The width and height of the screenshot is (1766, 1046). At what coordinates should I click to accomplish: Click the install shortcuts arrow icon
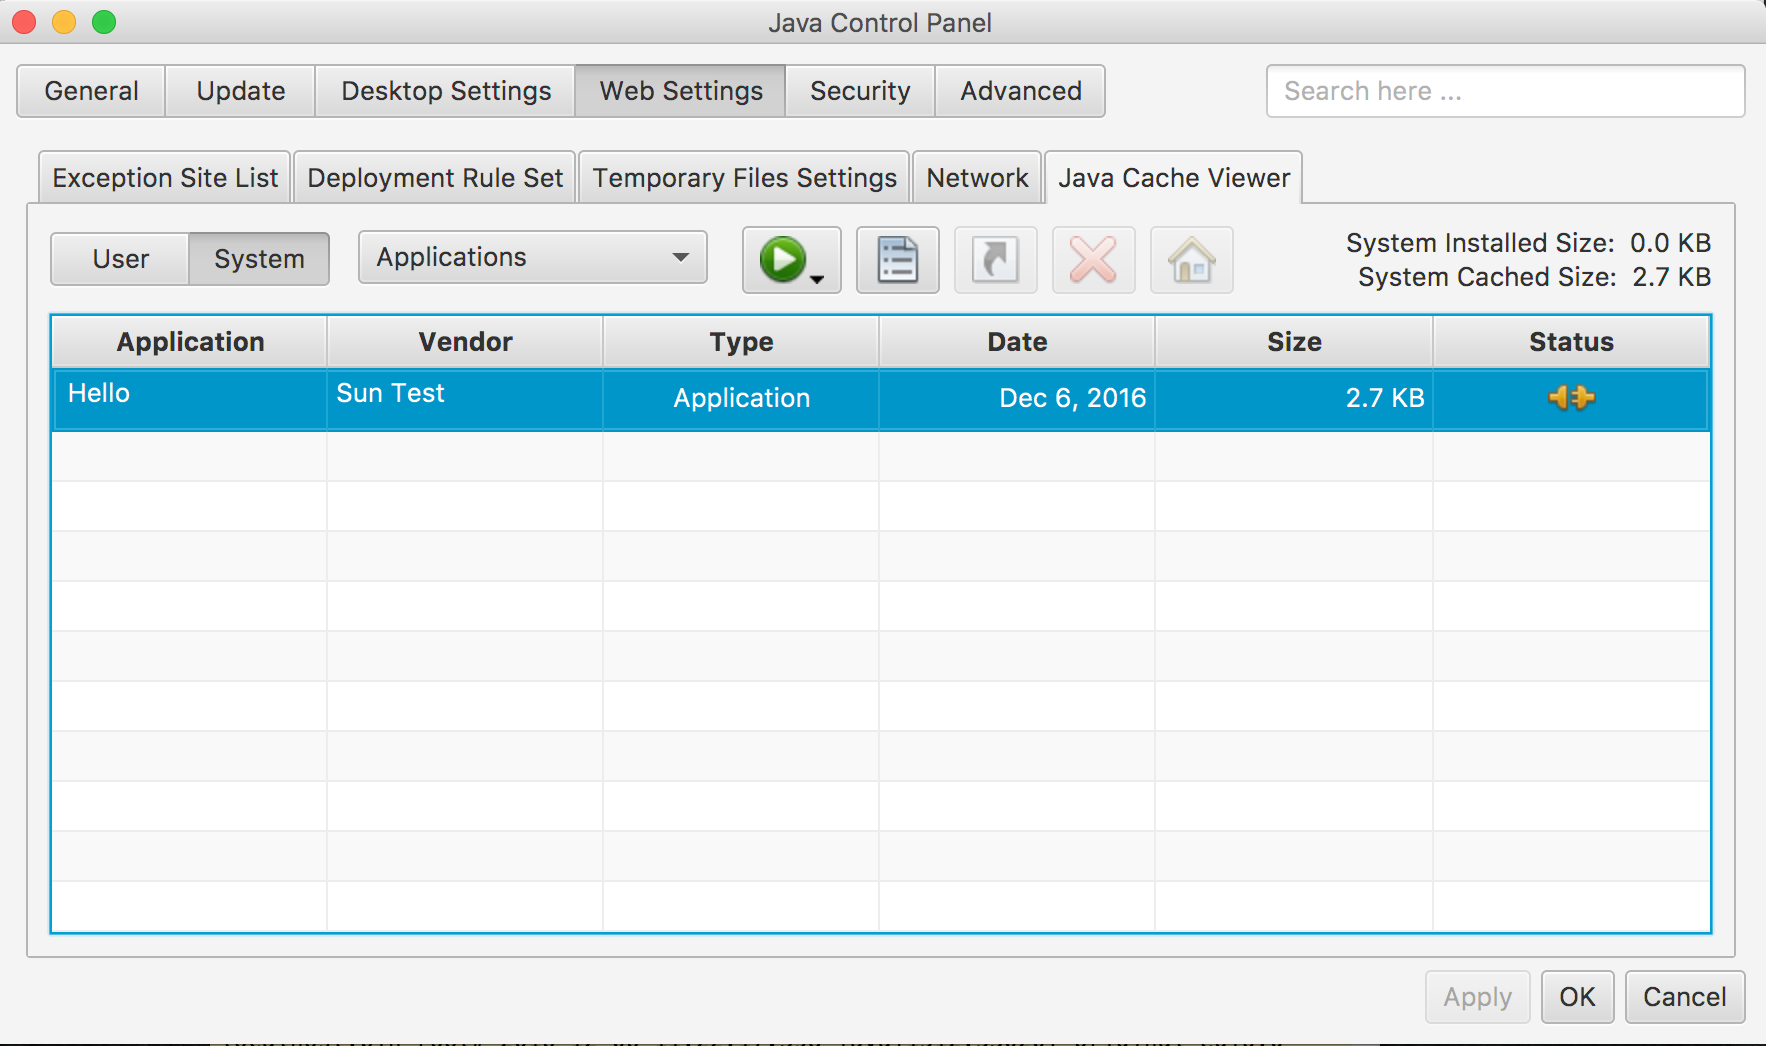[995, 260]
